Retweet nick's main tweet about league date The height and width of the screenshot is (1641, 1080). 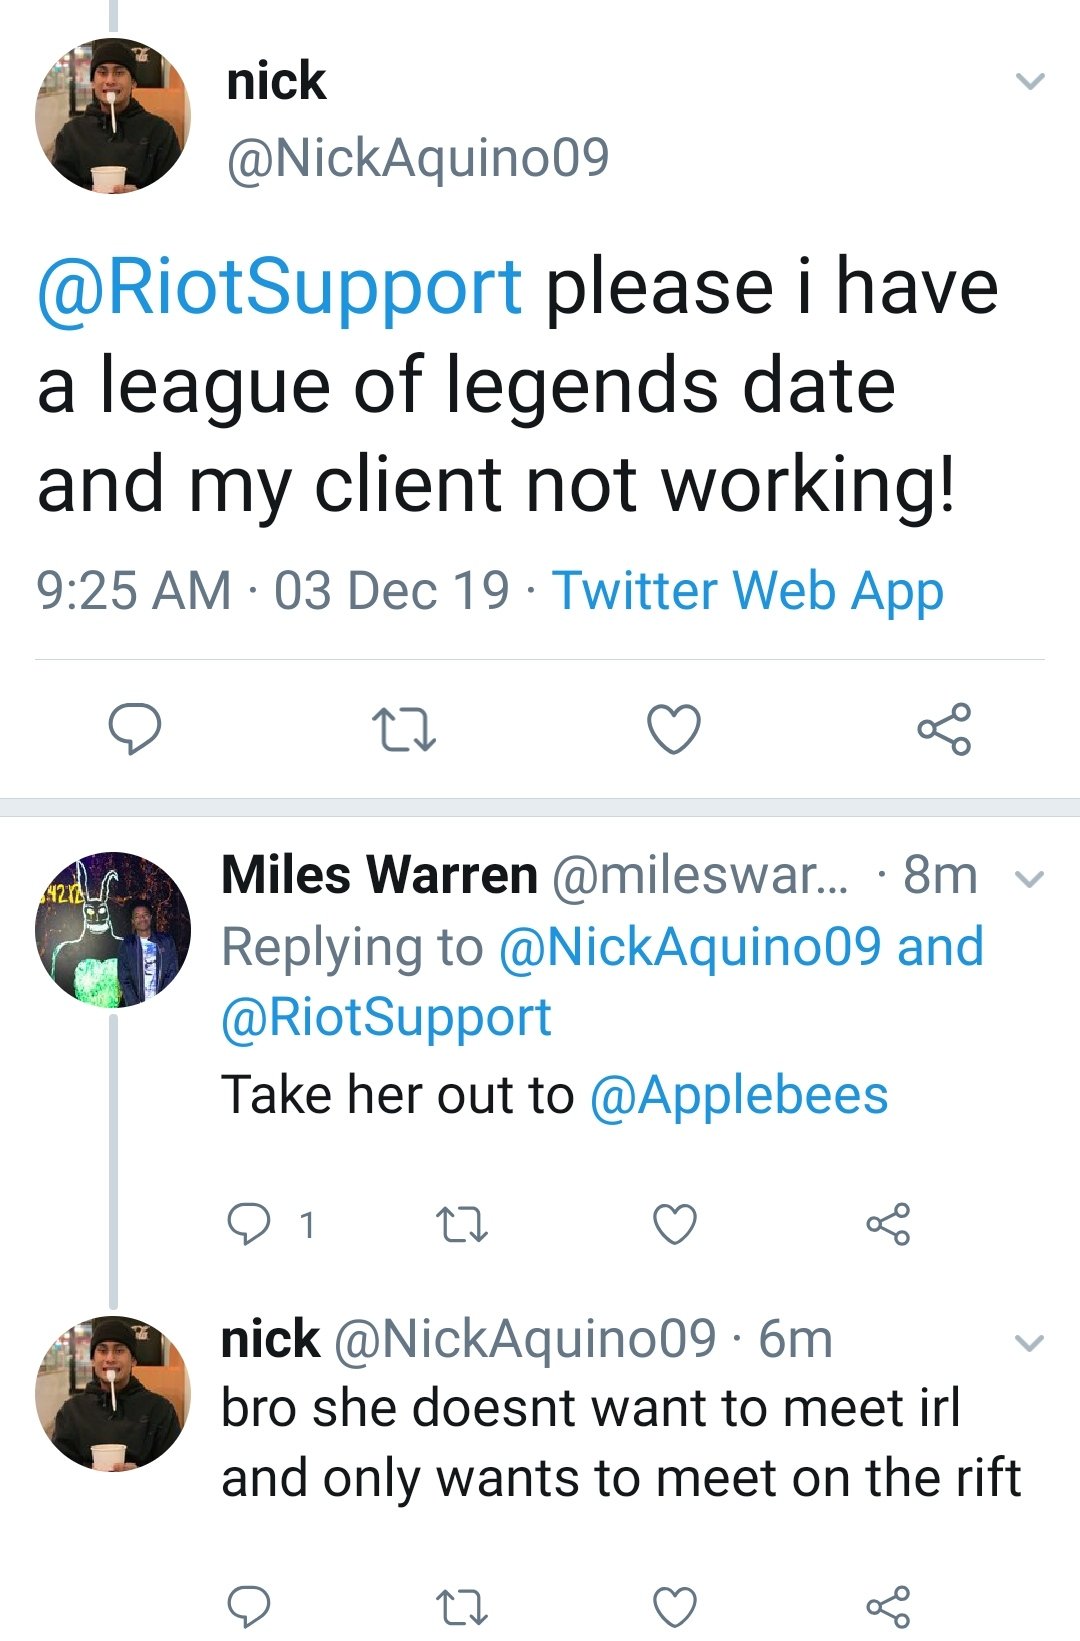(403, 729)
